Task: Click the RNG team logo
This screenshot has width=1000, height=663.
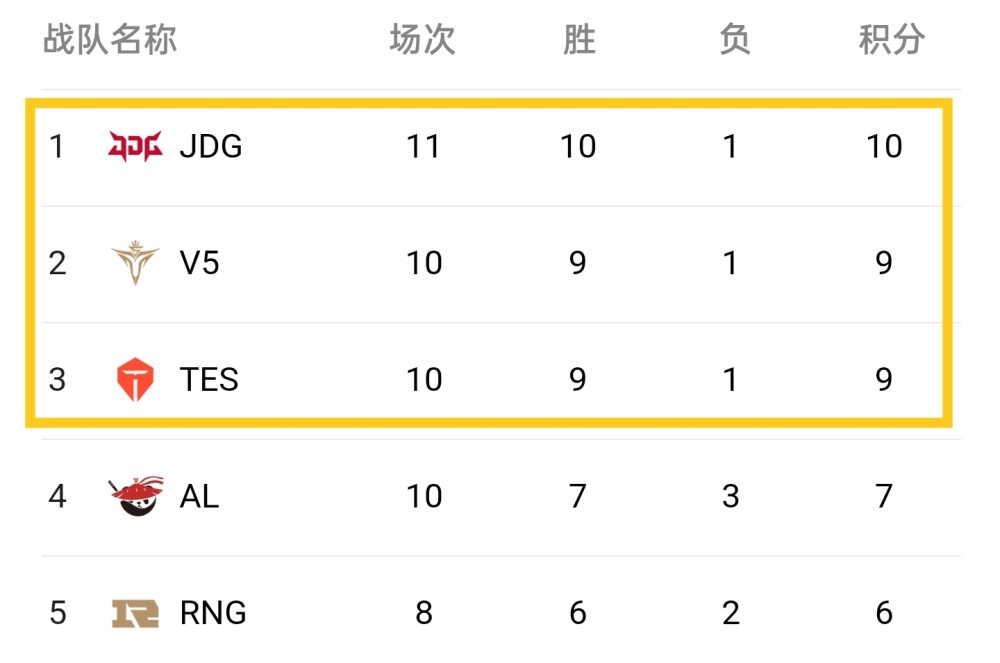Action: pyautogui.click(x=135, y=612)
